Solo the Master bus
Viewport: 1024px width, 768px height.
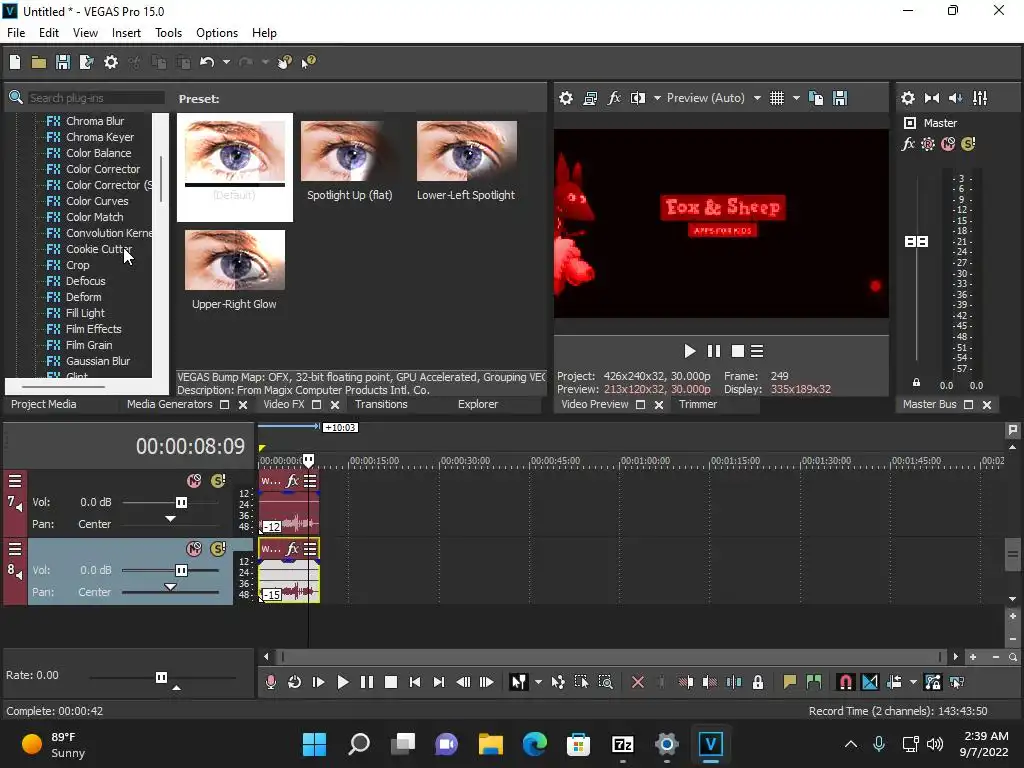click(x=968, y=144)
